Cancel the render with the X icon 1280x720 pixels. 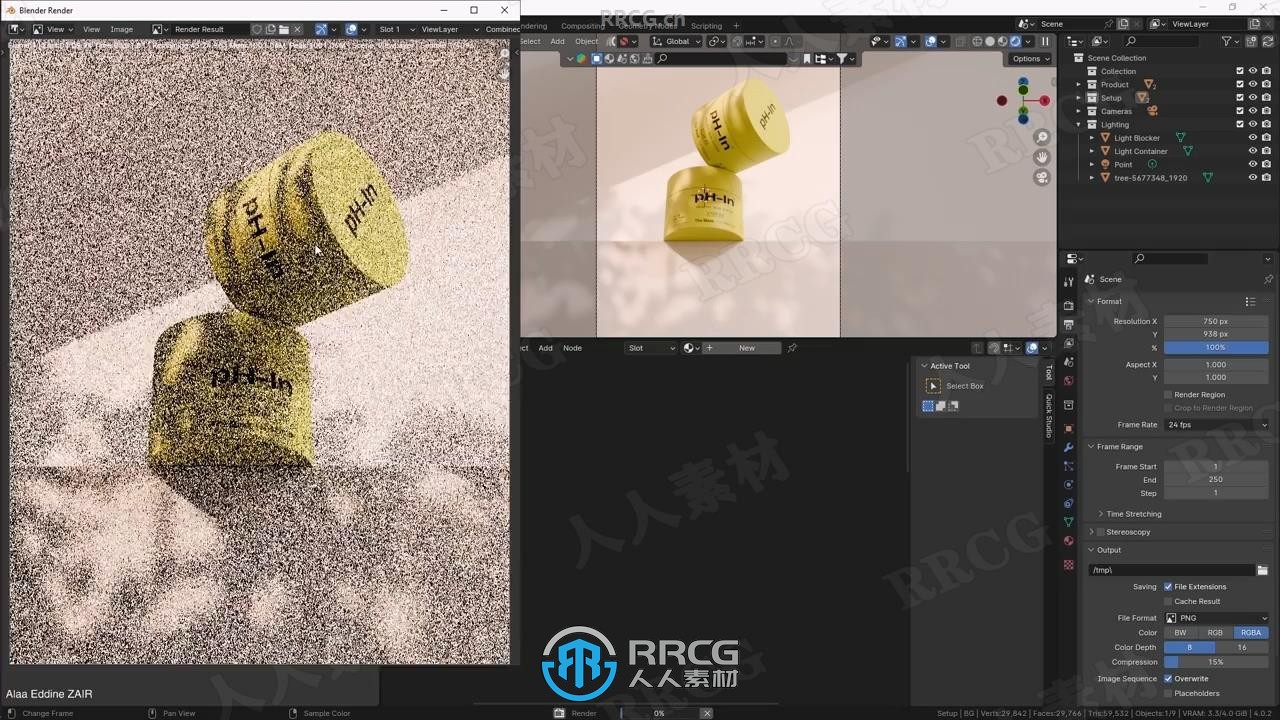pos(707,713)
